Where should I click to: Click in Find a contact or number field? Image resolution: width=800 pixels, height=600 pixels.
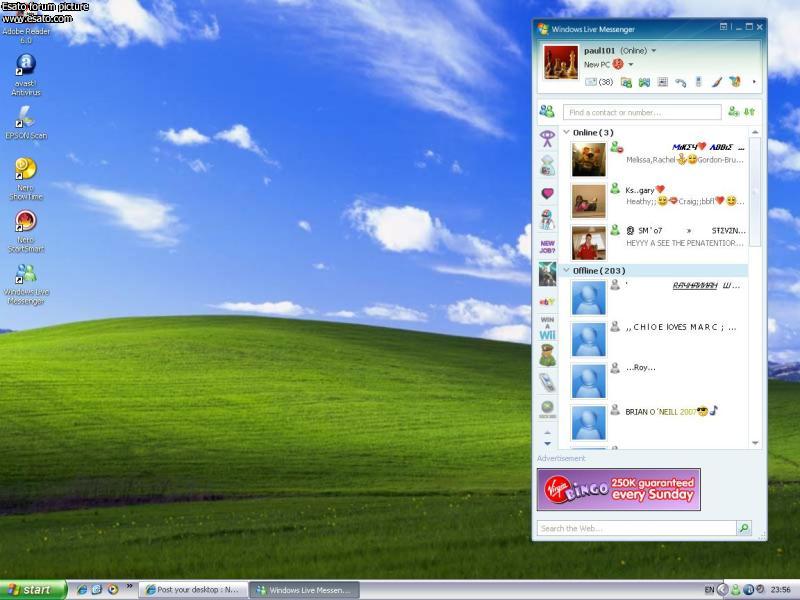pos(642,112)
